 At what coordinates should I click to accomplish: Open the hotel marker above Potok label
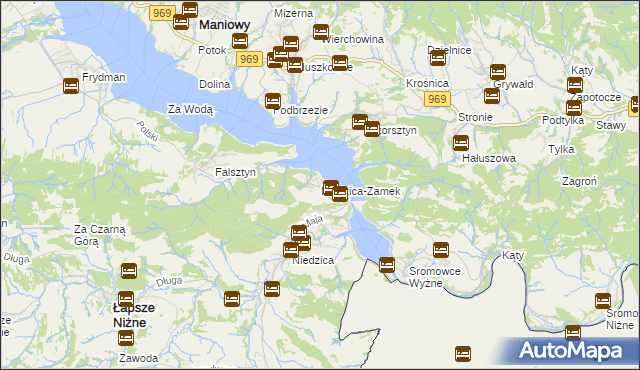pos(240,41)
